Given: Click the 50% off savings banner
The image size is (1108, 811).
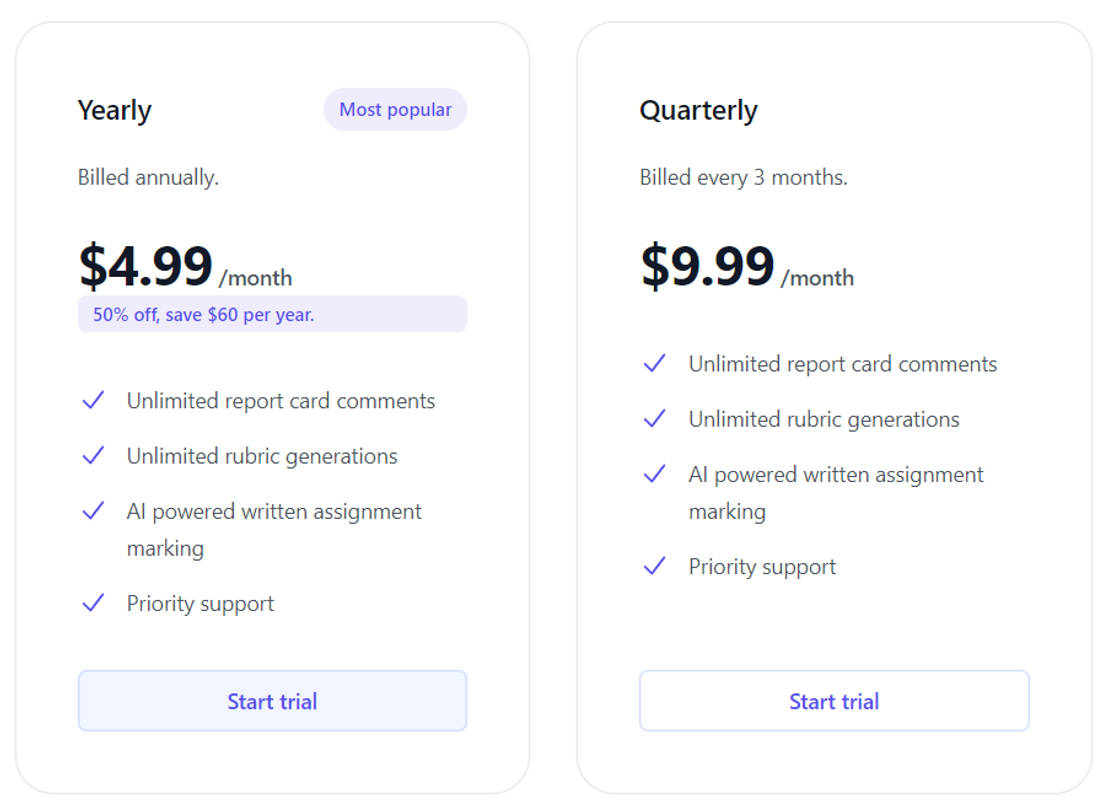Looking at the screenshot, I should click(272, 314).
